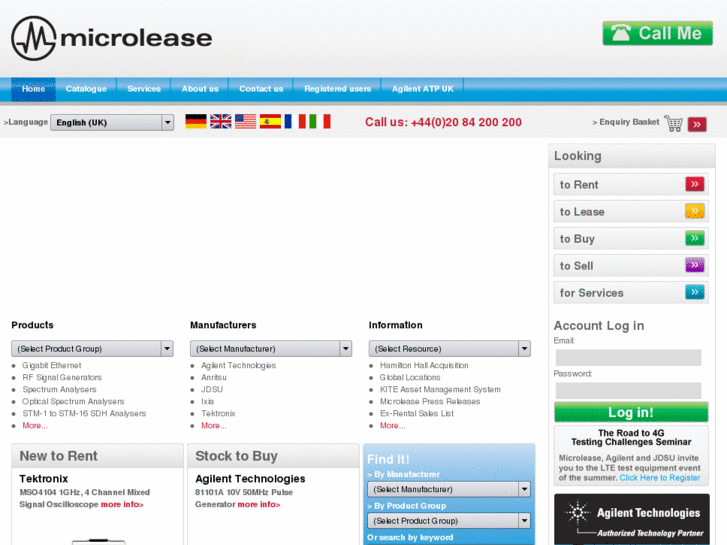
Task: Click the Optical Spectrum Analysers link
Action: pos(73,402)
